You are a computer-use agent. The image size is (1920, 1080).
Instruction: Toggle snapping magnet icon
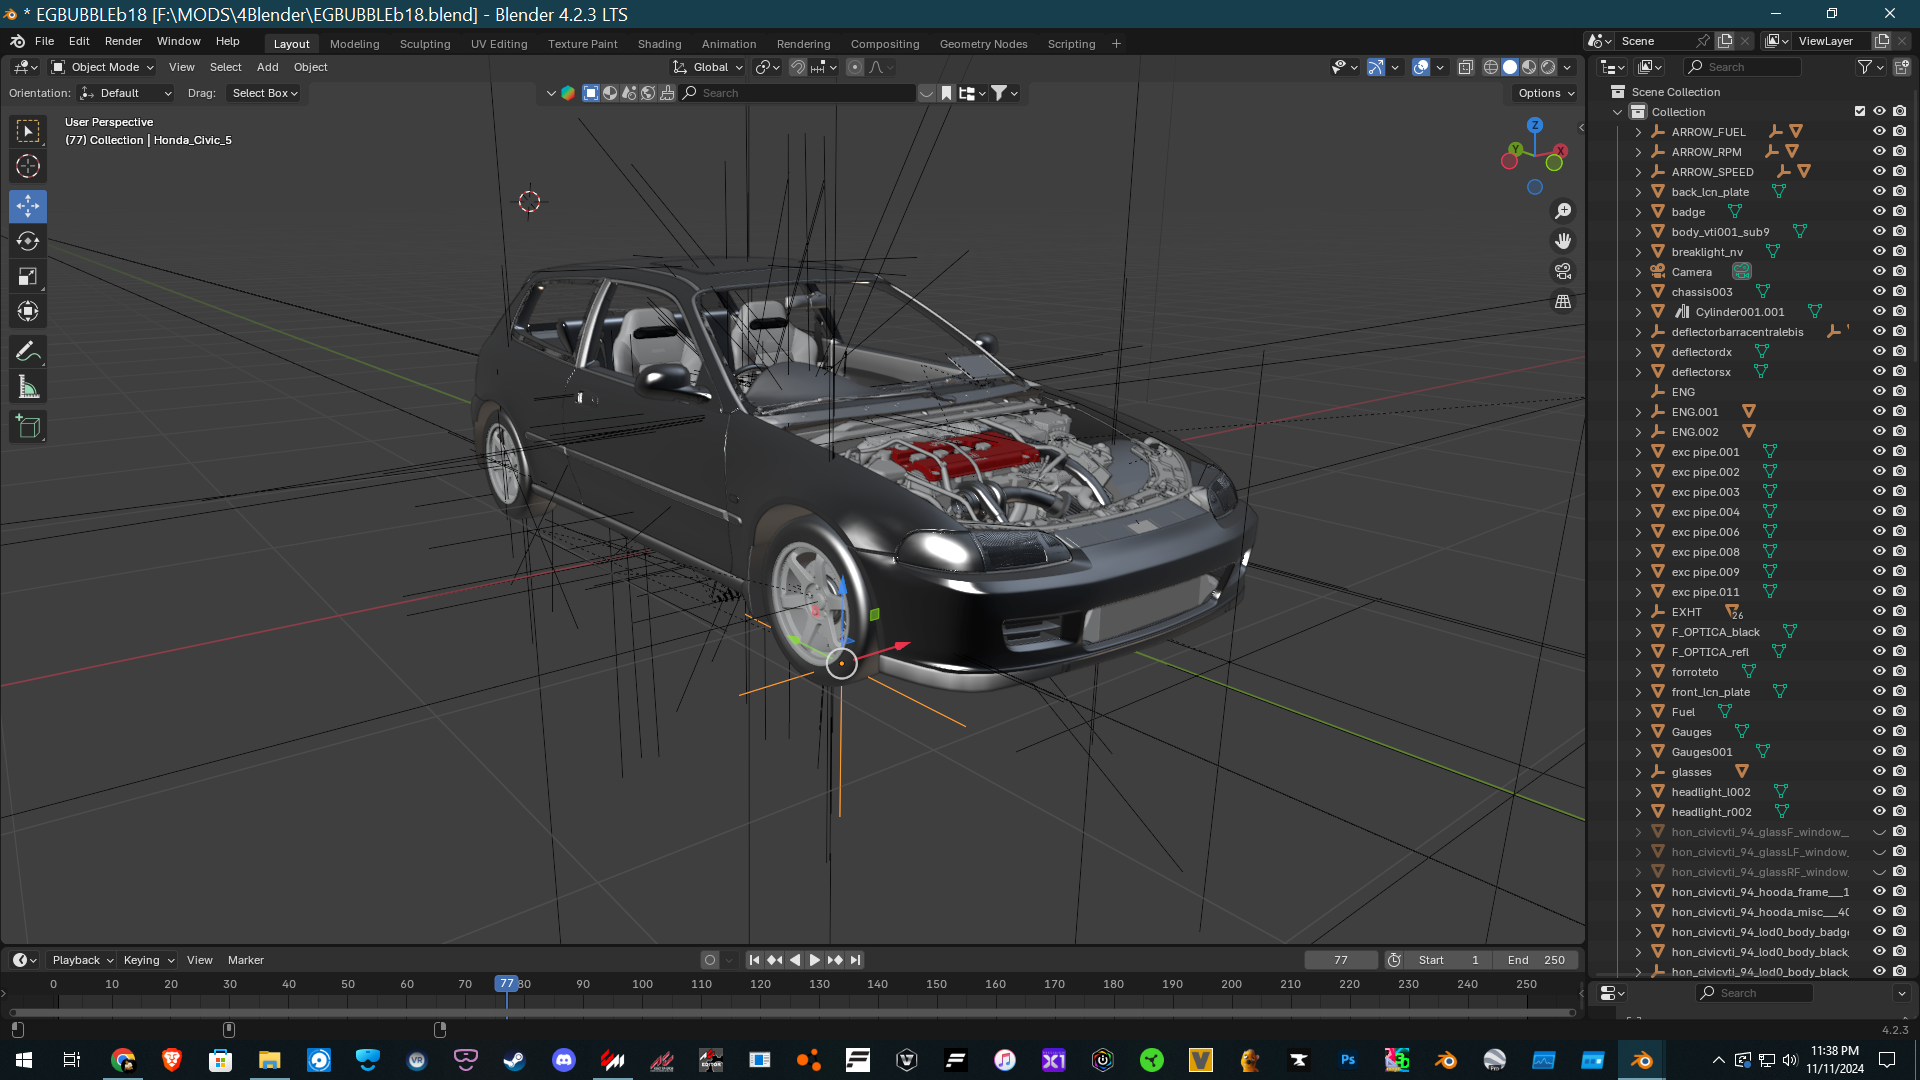click(797, 67)
